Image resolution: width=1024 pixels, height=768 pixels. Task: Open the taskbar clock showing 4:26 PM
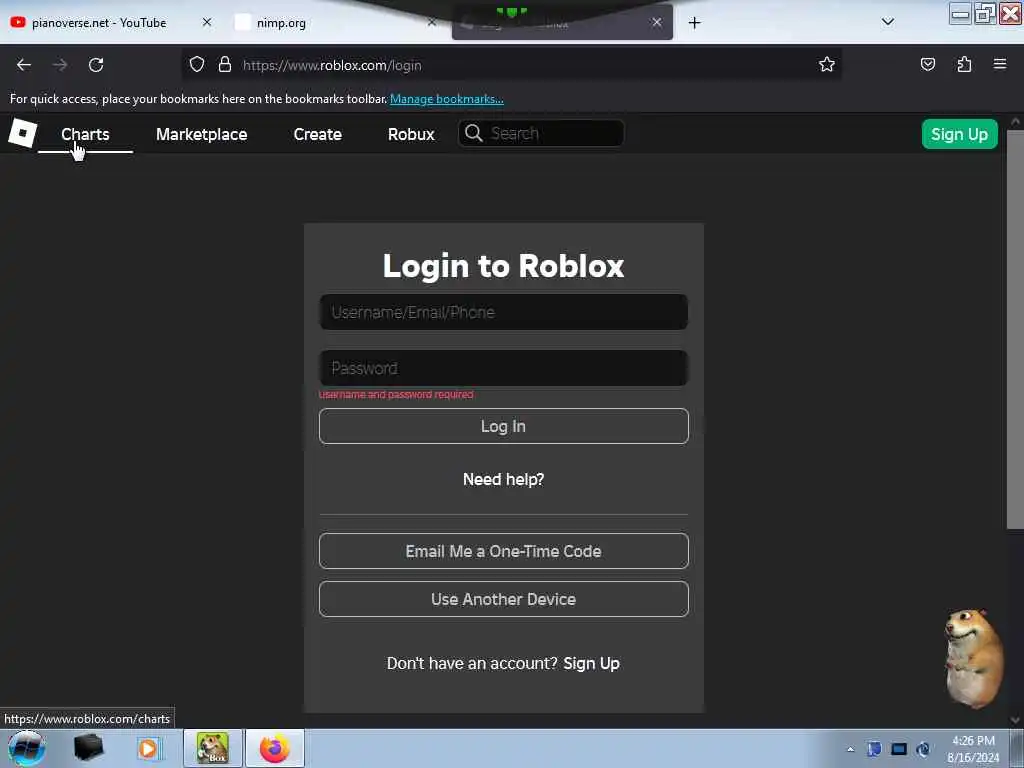973,749
